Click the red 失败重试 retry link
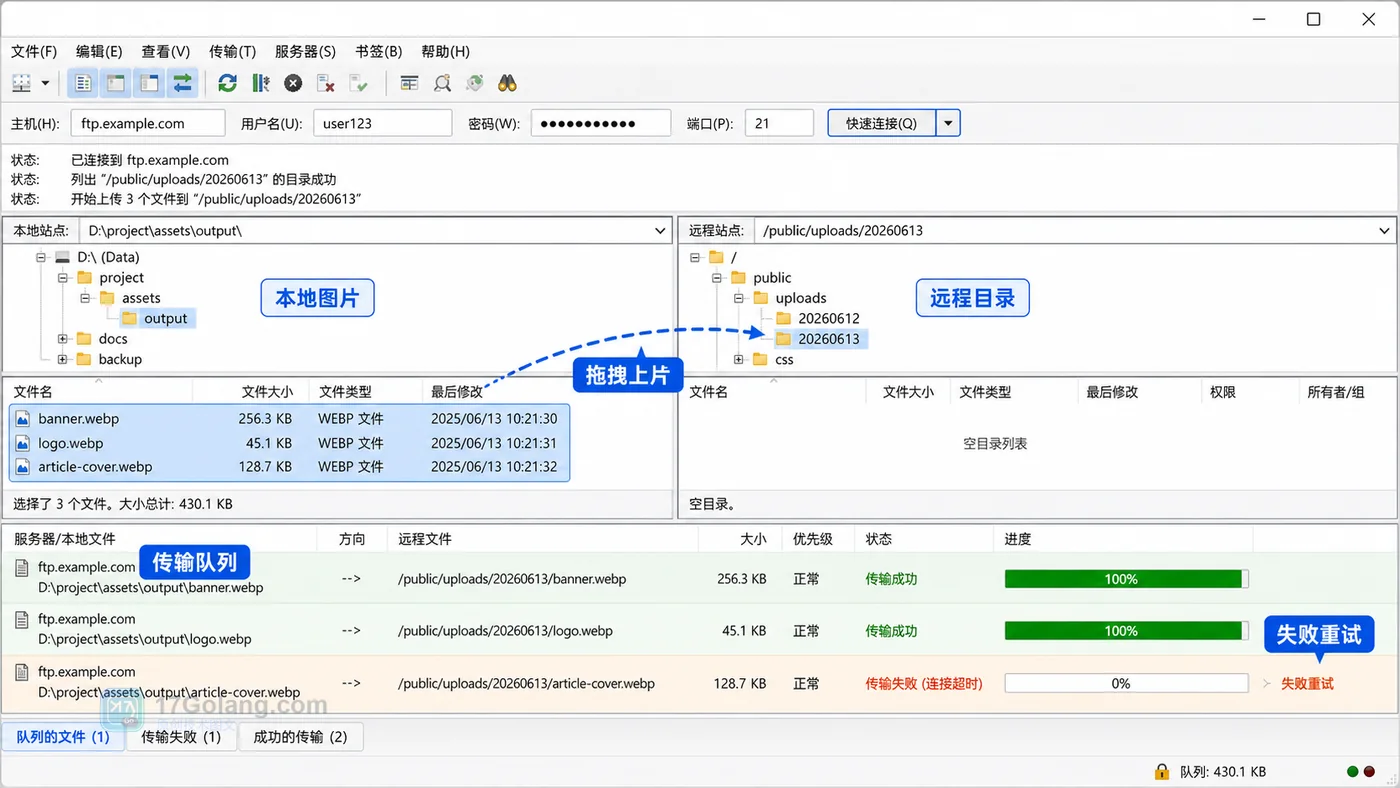This screenshot has width=1400, height=788. coord(1307,684)
